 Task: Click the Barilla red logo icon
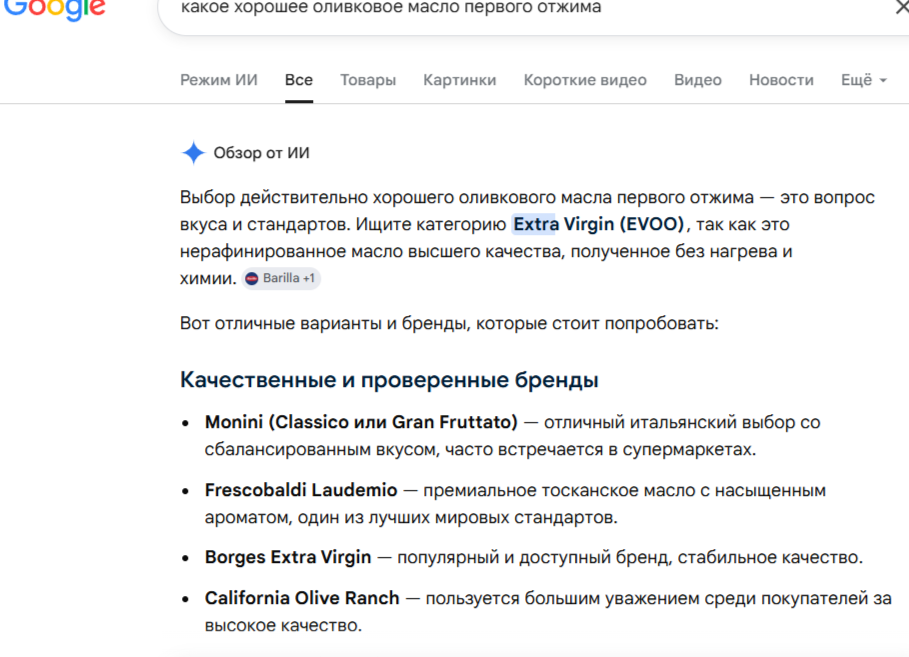[x=252, y=279]
